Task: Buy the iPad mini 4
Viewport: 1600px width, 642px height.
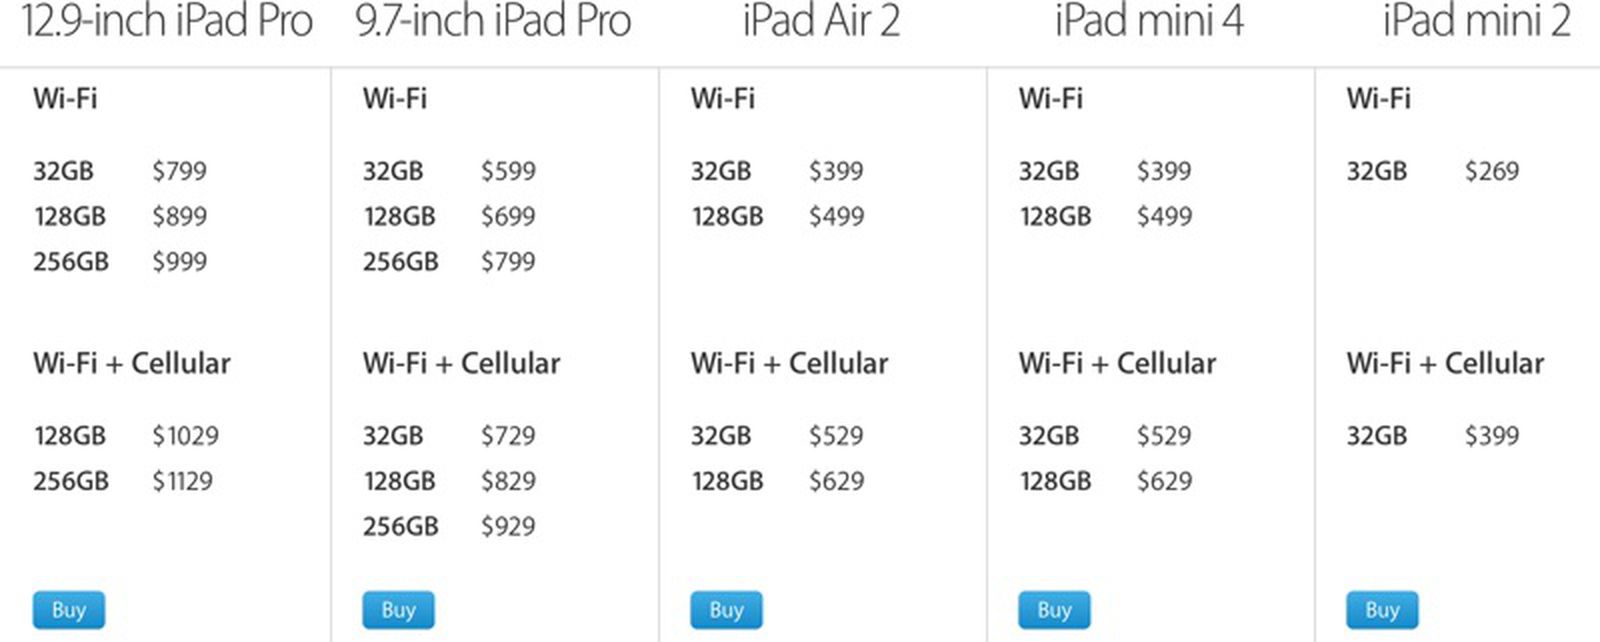Action: (x=1054, y=610)
